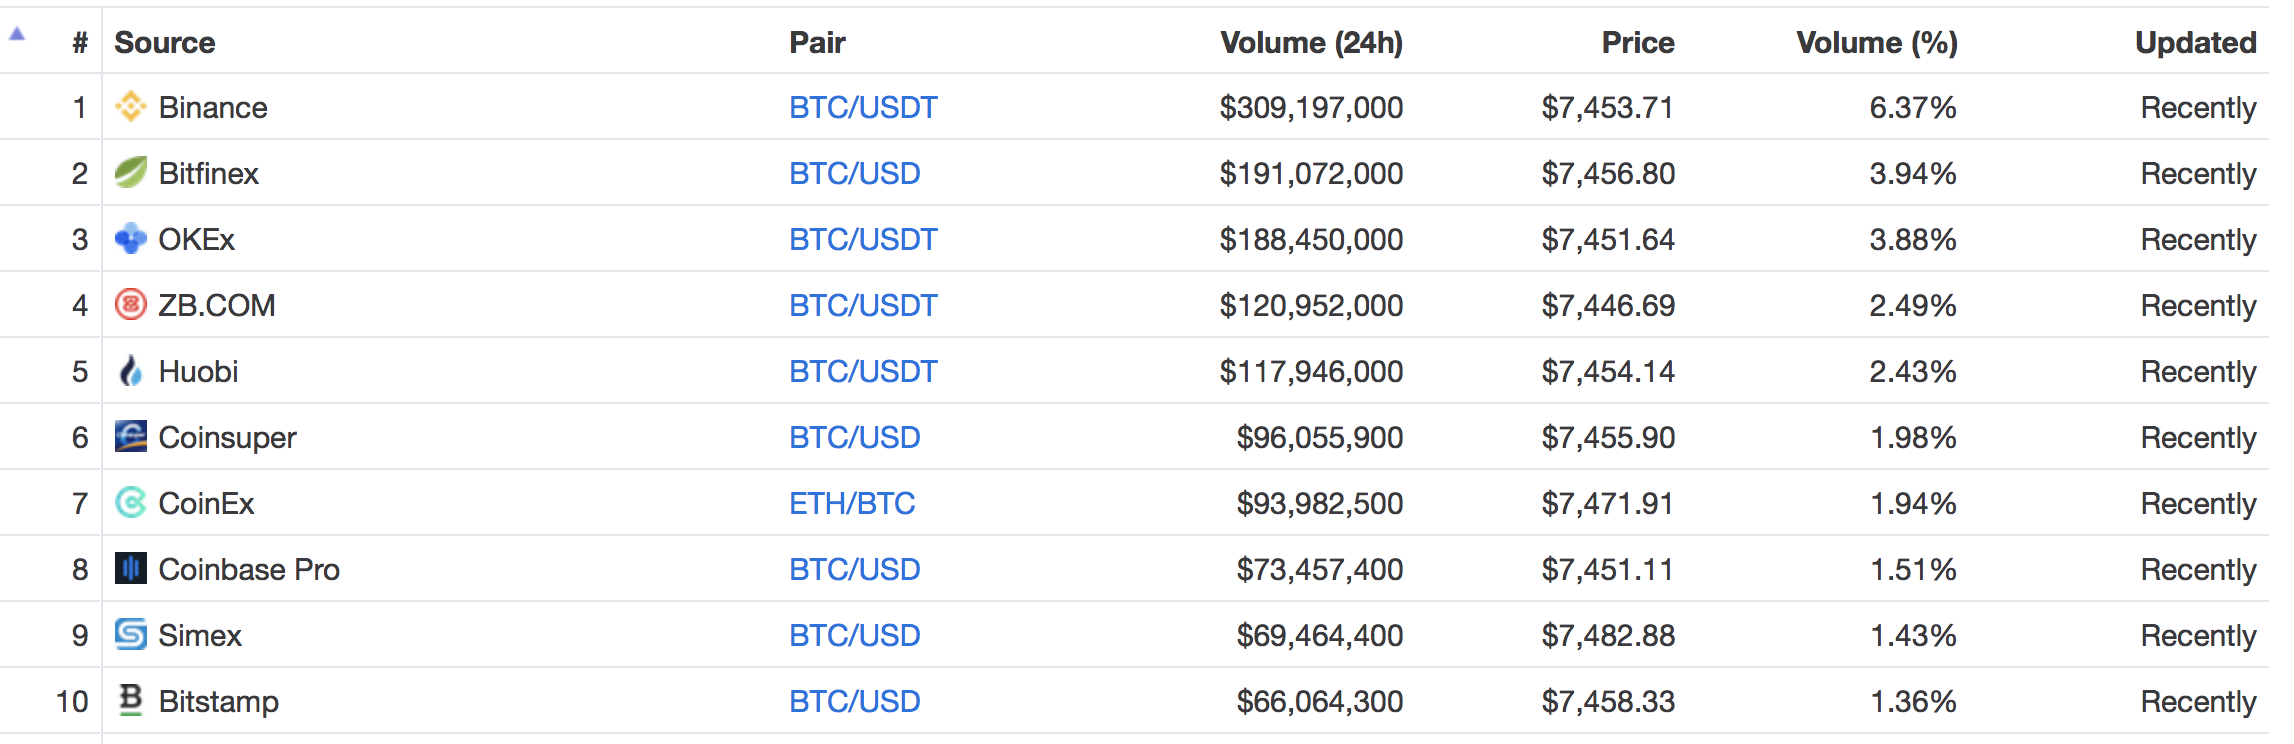The height and width of the screenshot is (744, 2294).
Task: Sort by Source column header
Action: 165,42
